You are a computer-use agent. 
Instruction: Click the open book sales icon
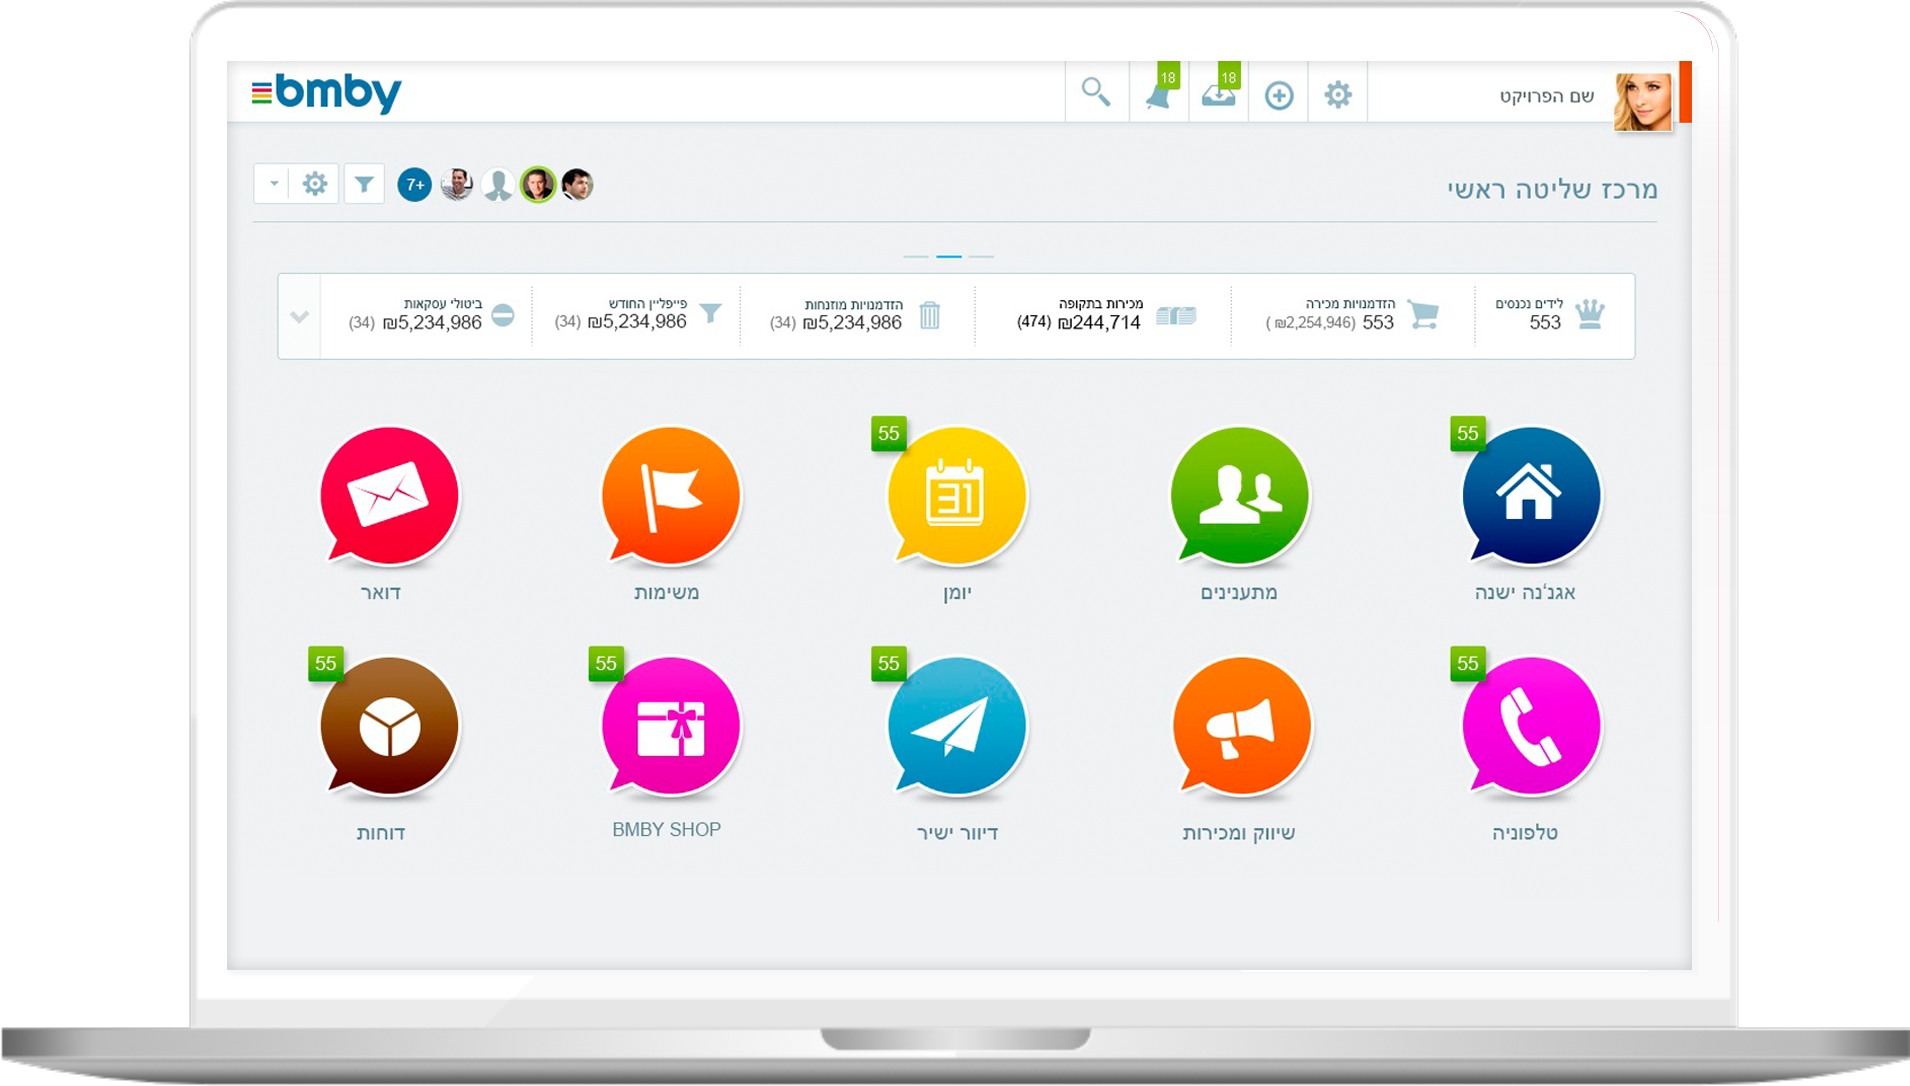coord(1176,316)
